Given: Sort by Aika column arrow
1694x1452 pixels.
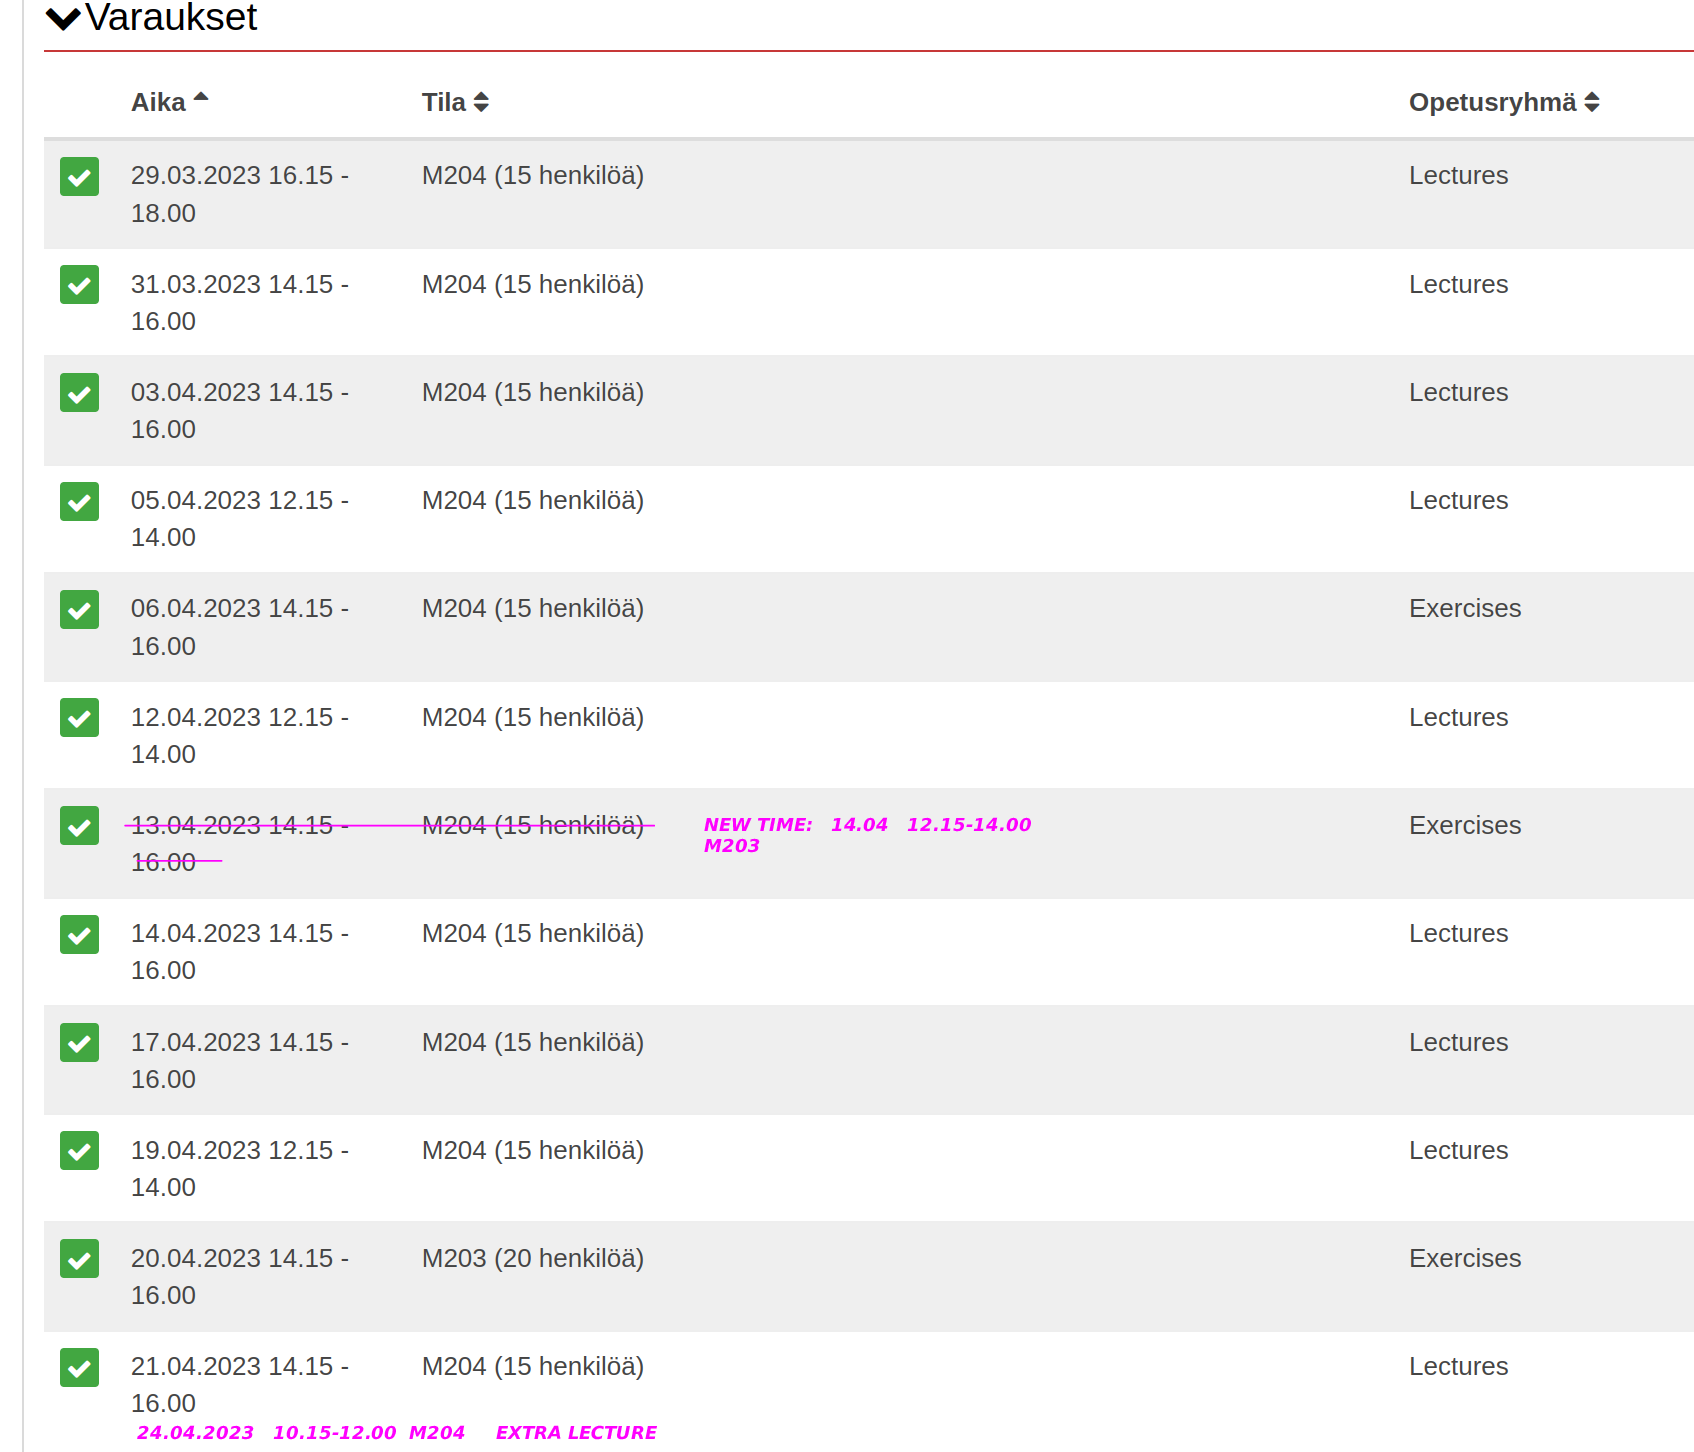Looking at the screenshot, I should coord(201,98).
